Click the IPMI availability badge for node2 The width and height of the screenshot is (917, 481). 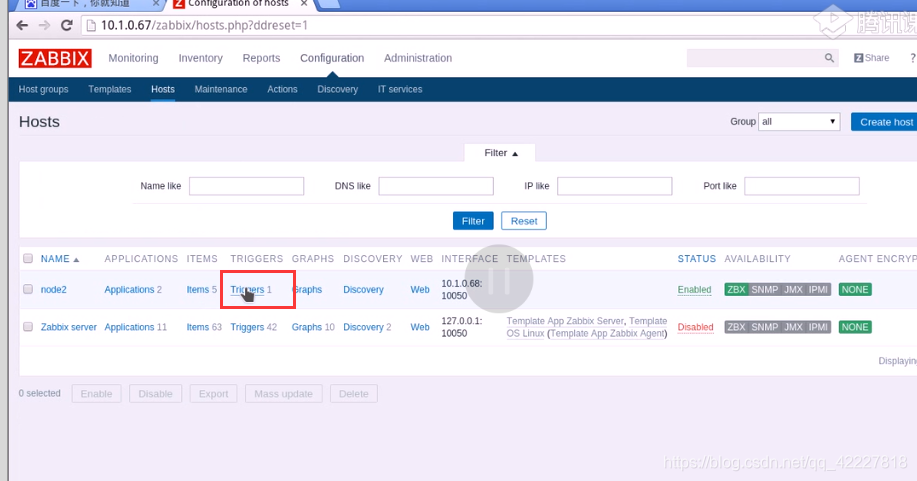(x=818, y=290)
